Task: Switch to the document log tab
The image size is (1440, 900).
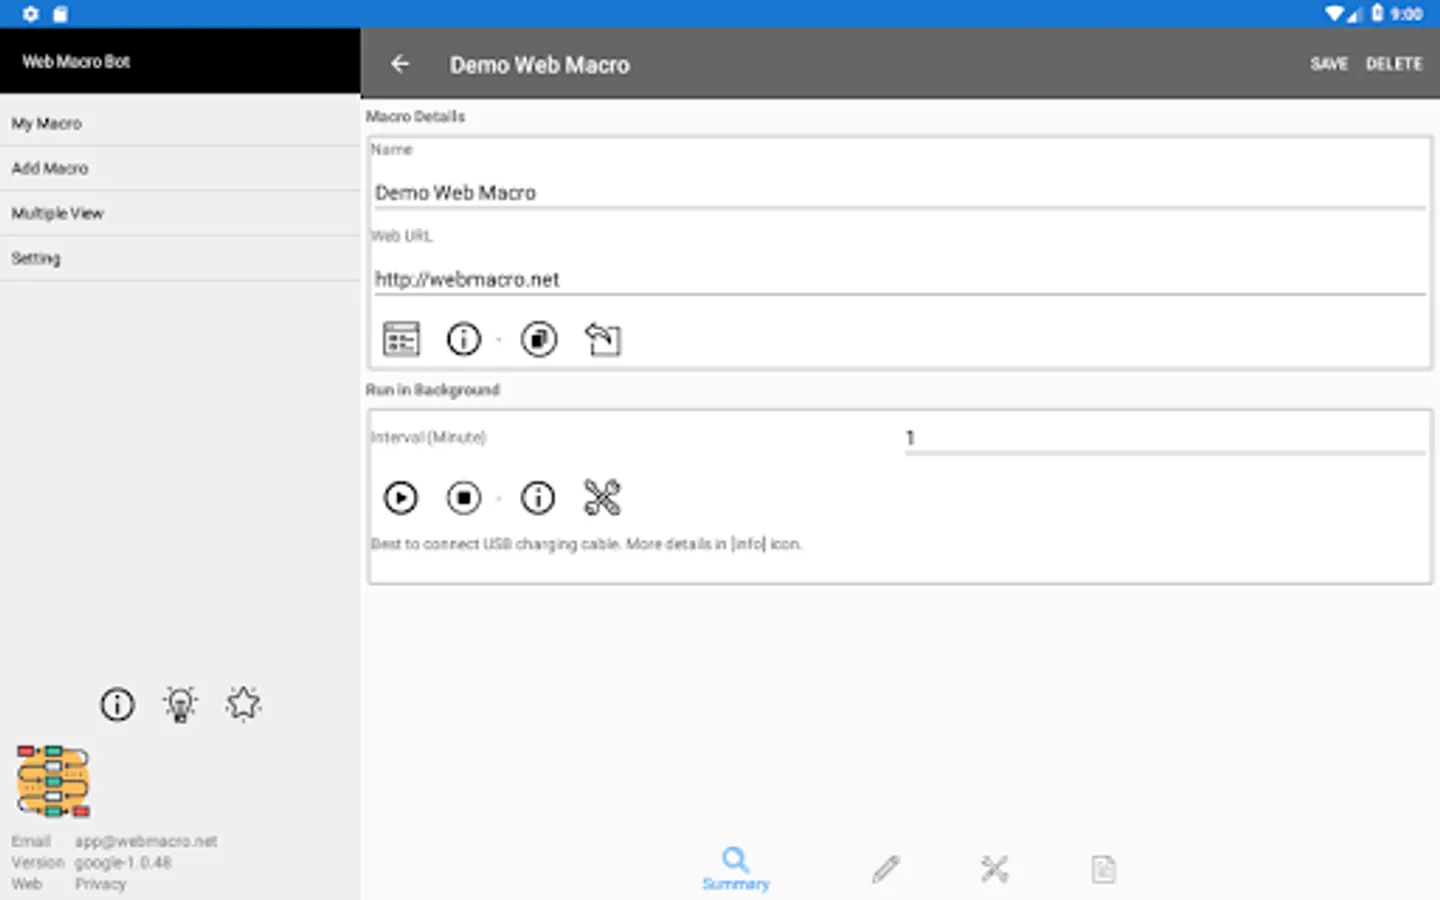Action: click(x=1104, y=868)
